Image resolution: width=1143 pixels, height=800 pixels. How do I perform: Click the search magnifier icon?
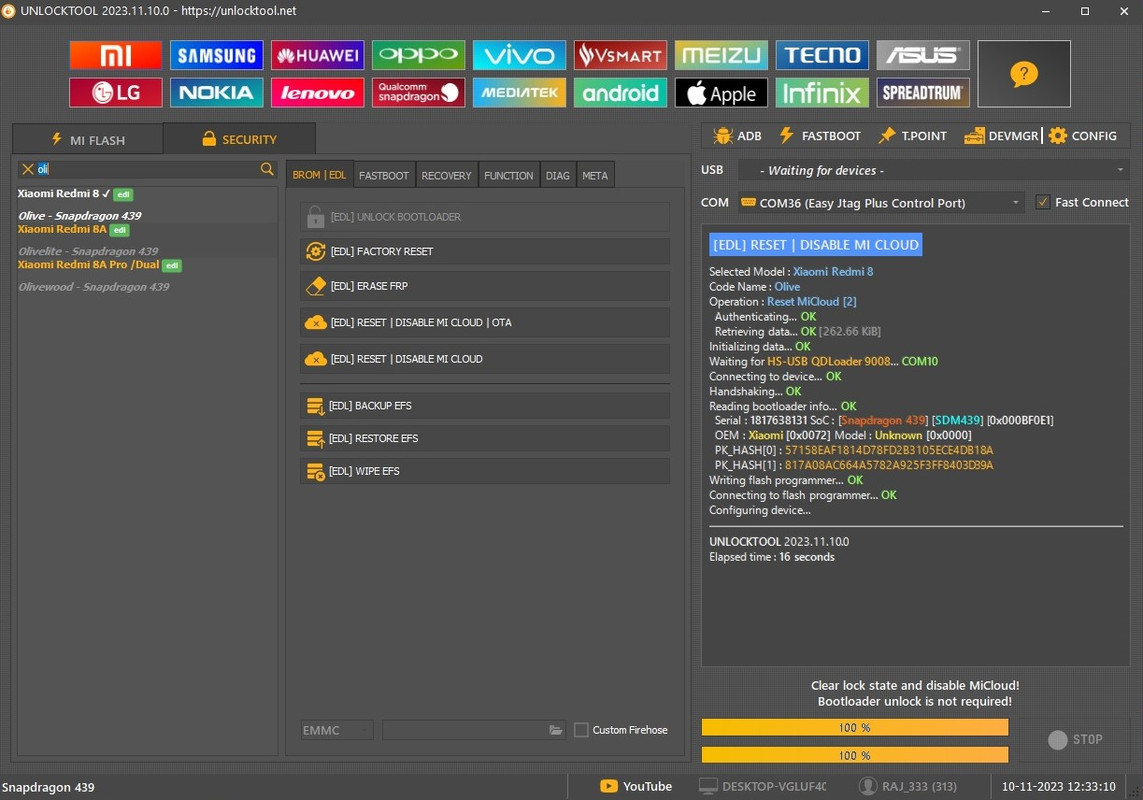267,169
